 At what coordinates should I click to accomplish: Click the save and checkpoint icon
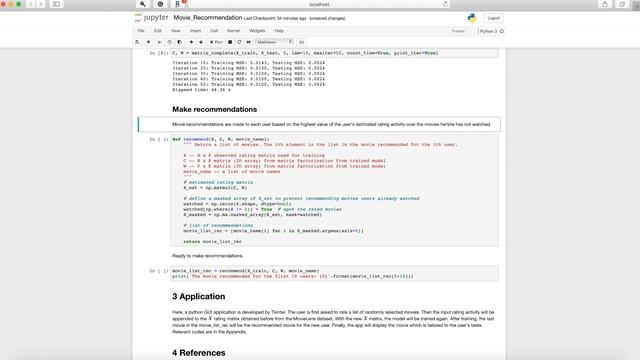point(137,42)
